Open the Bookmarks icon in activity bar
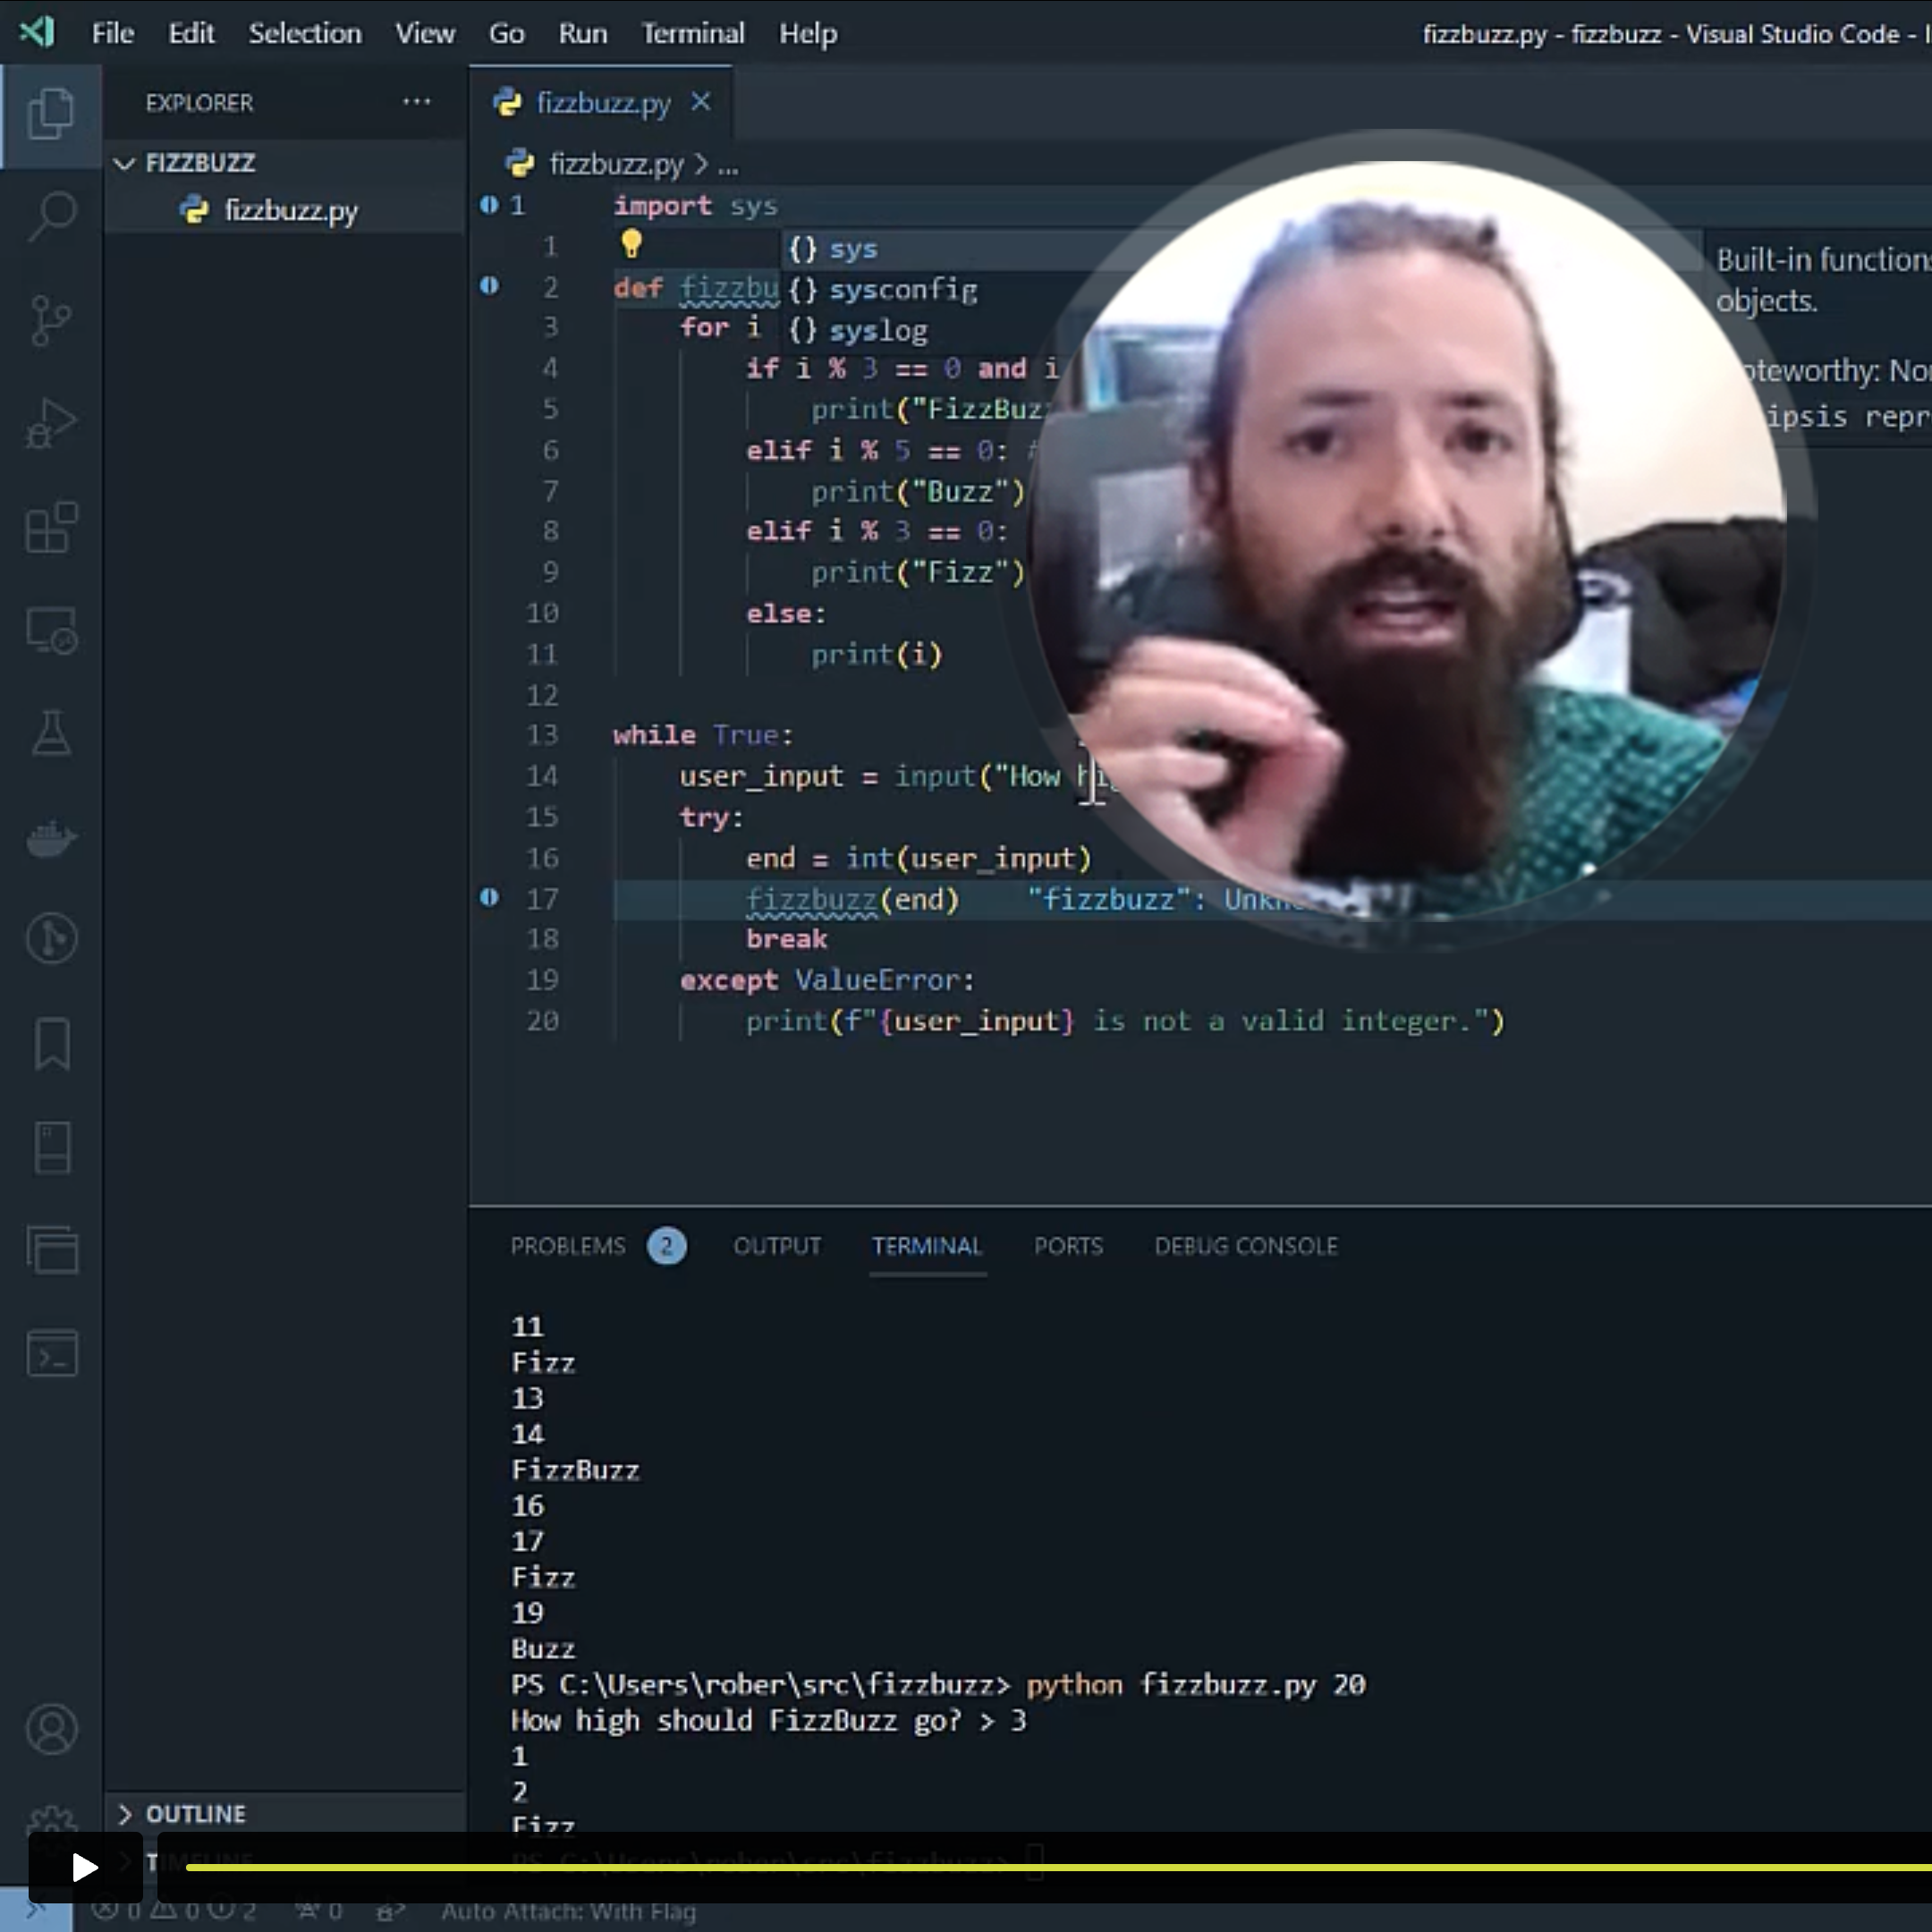This screenshot has height=1932, width=1932. tap(51, 1044)
